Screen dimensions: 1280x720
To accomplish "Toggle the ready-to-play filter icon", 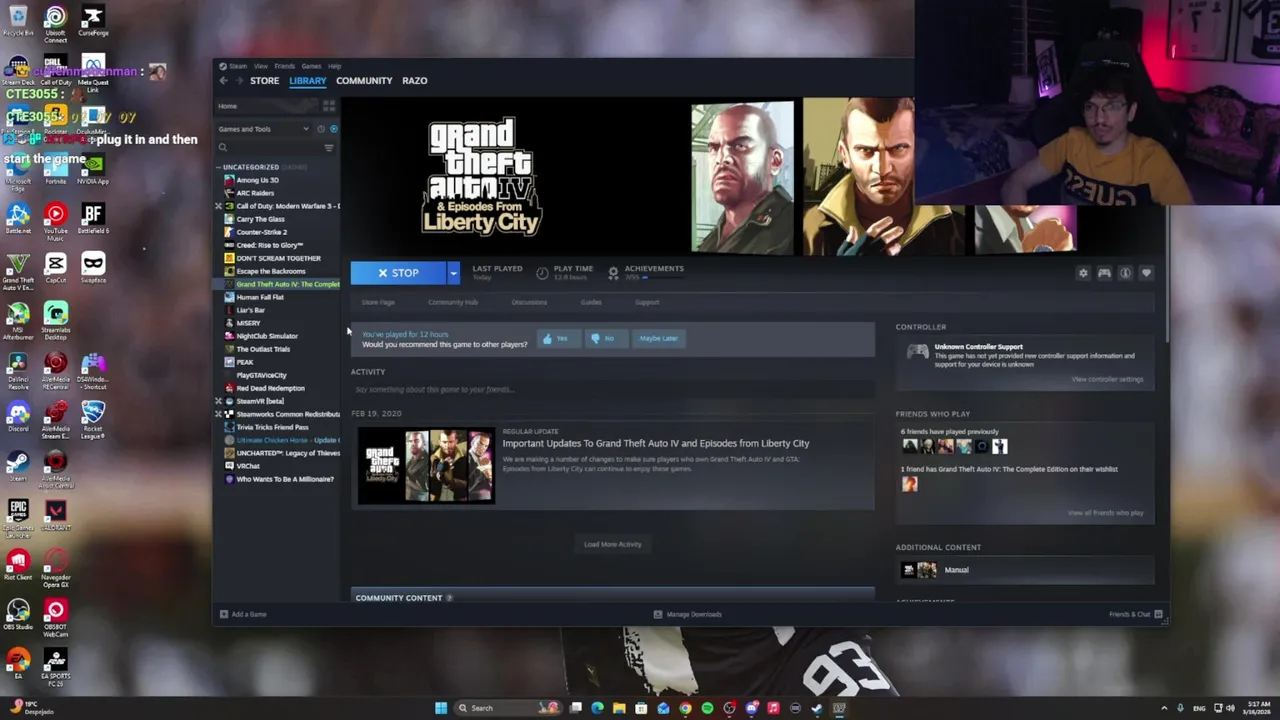I will click(x=333, y=129).
